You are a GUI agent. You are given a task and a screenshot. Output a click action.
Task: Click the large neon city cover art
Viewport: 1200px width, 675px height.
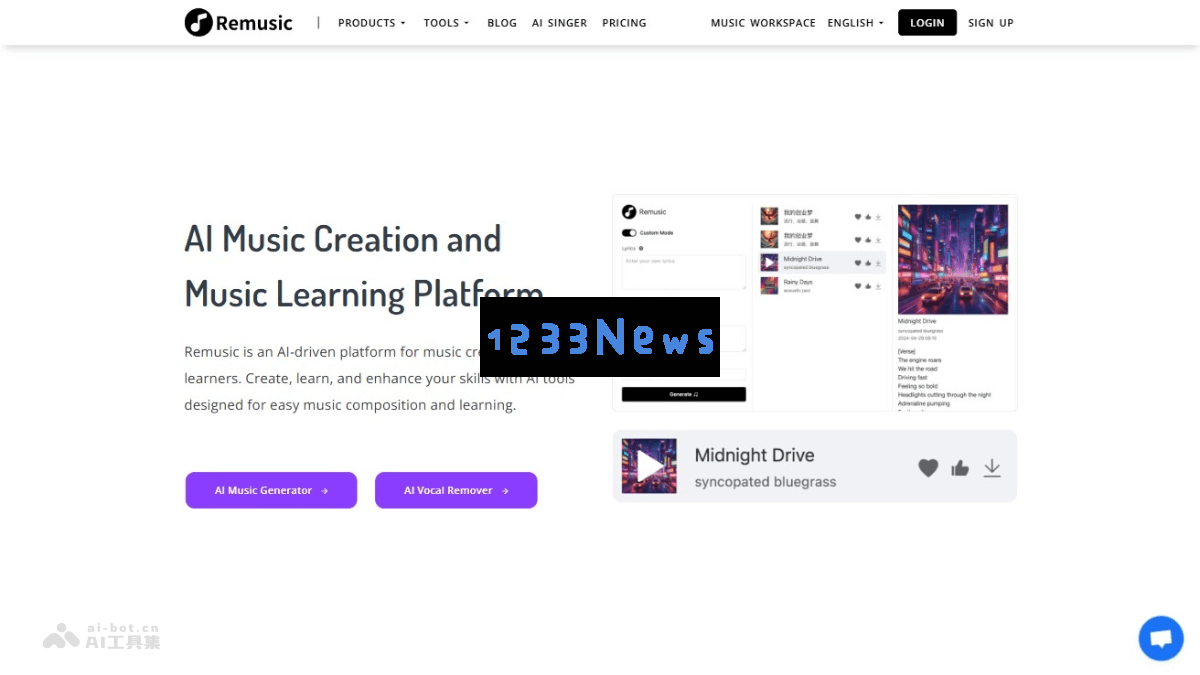click(x=953, y=260)
